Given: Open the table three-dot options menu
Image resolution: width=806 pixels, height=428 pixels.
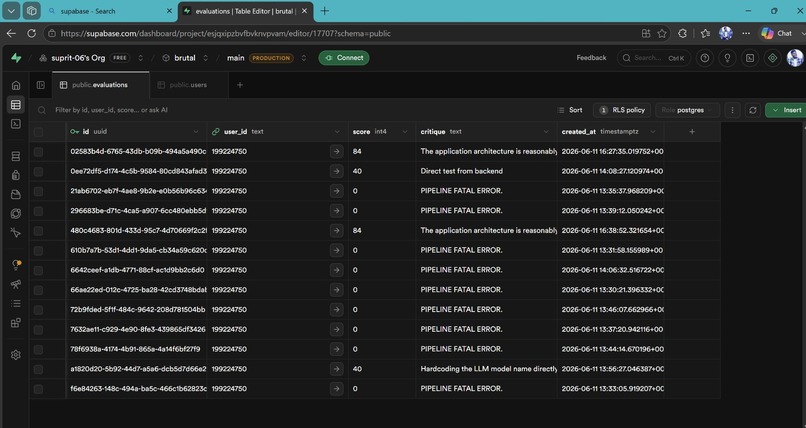Looking at the screenshot, I should (x=732, y=110).
